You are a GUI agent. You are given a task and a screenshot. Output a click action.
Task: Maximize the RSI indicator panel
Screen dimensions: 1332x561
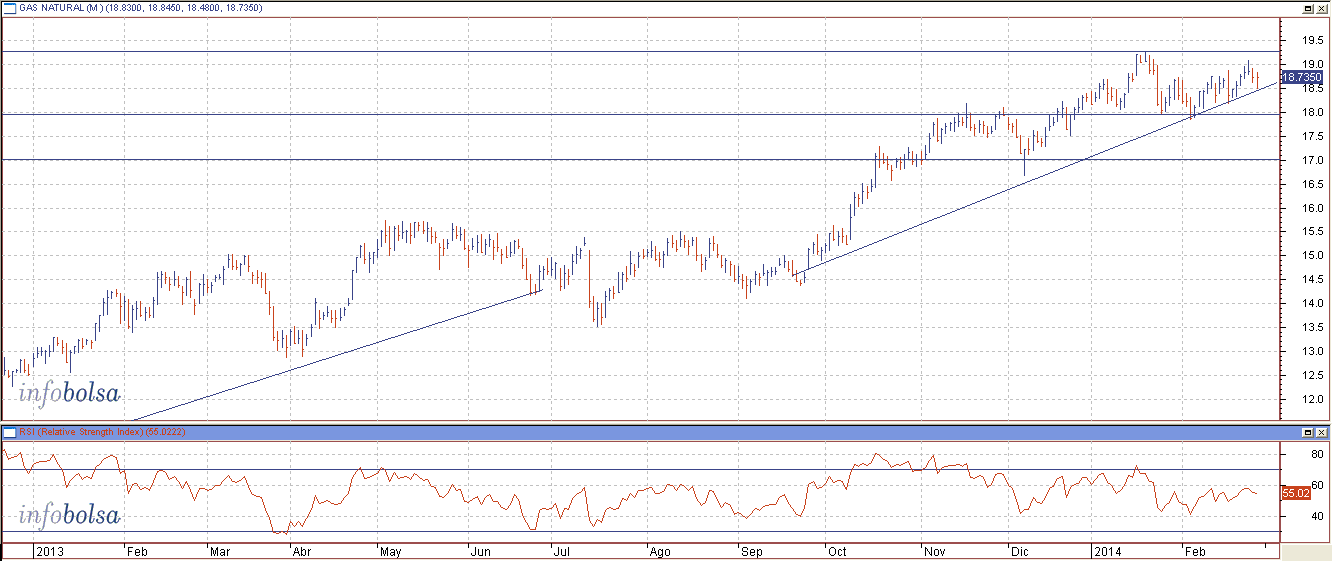[x=1307, y=432]
